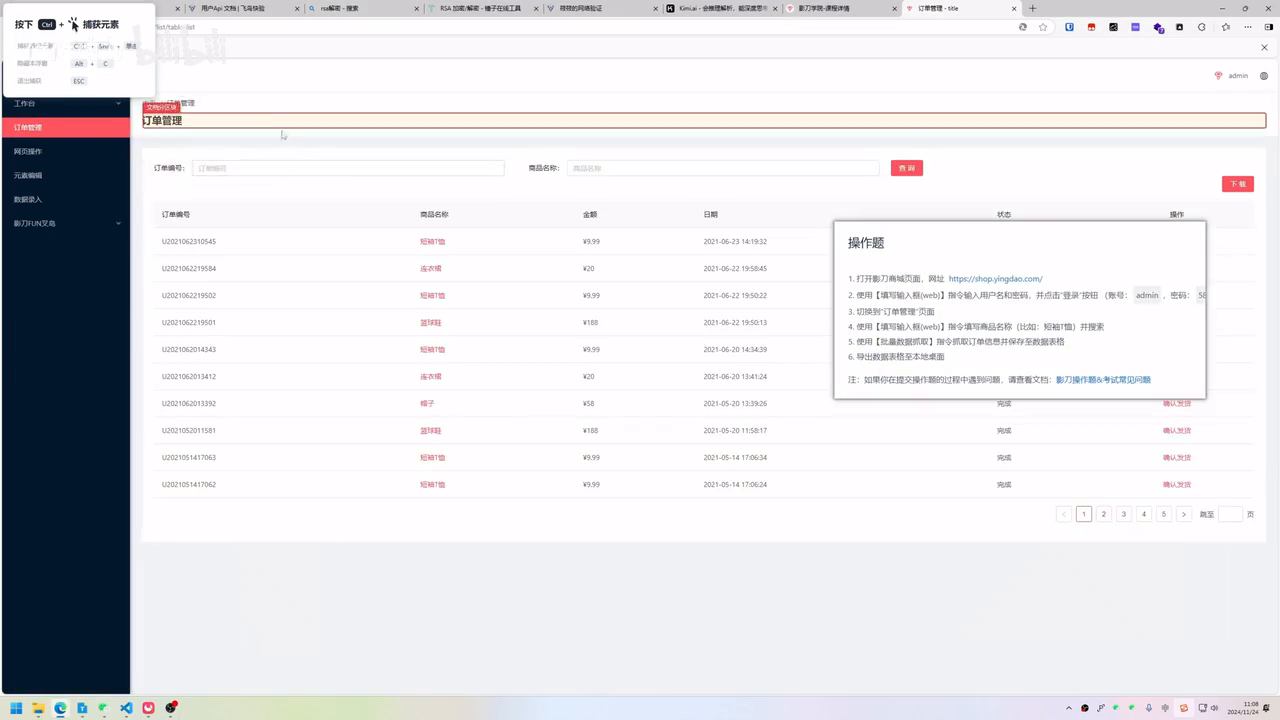Screen dimensions: 1280x720
Task: Open 数据录入 in the sidebar
Action: pyautogui.click(x=65, y=199)
